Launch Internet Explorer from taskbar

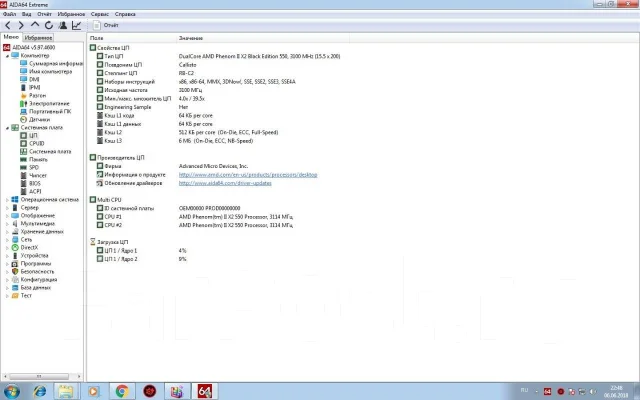(40, 391)
